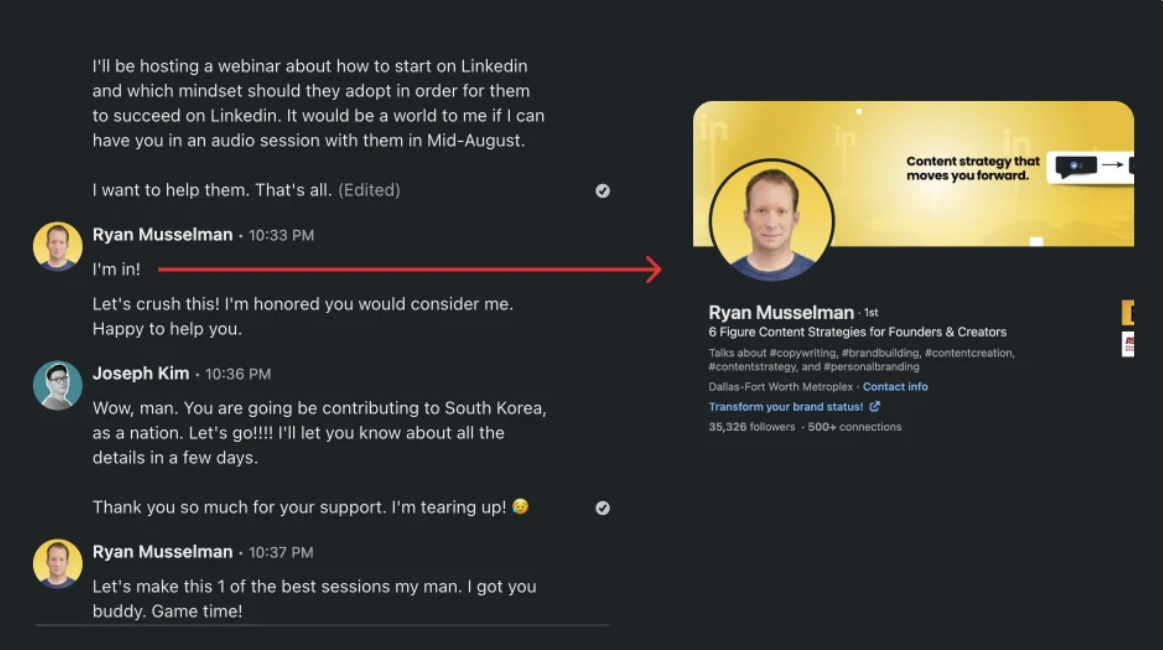This screenshot has height=650, width=1163.
Task: Click the red logo at profile's right edge
Action: point(1128,344)
